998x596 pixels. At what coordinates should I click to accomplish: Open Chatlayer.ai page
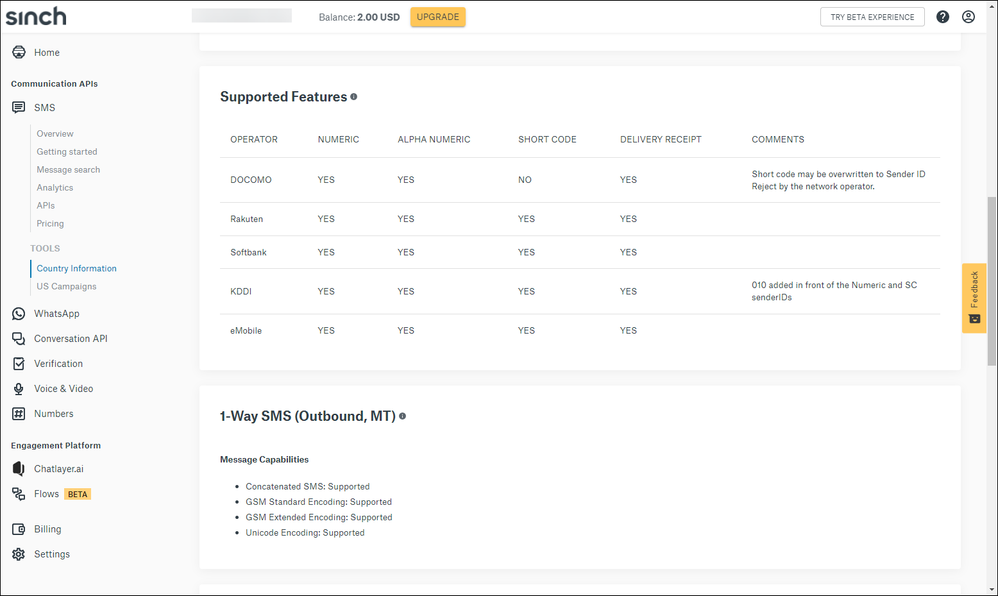(59, 469)
